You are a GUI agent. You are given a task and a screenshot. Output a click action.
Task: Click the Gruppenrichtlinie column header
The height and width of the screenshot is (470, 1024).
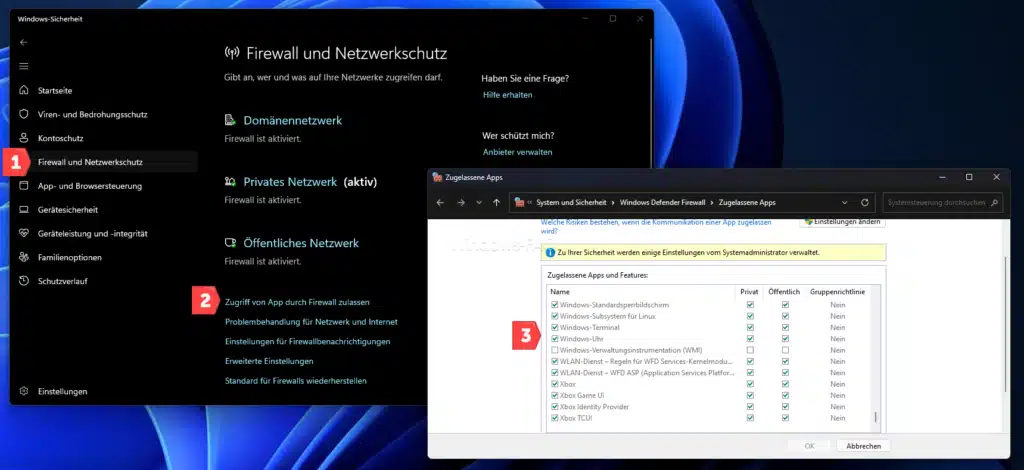[x=837, y=292]
